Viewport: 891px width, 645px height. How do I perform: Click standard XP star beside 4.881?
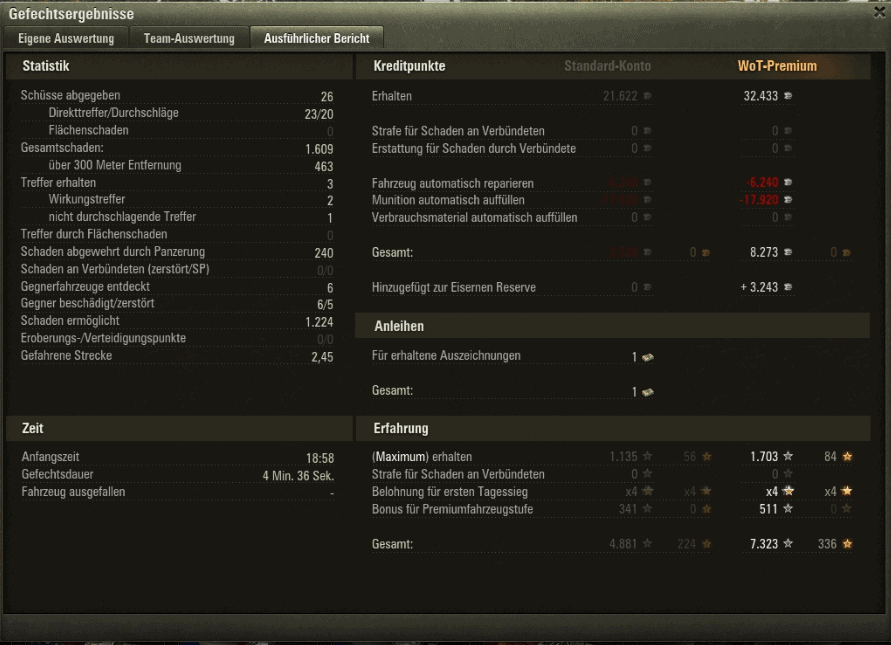point(647,544)
